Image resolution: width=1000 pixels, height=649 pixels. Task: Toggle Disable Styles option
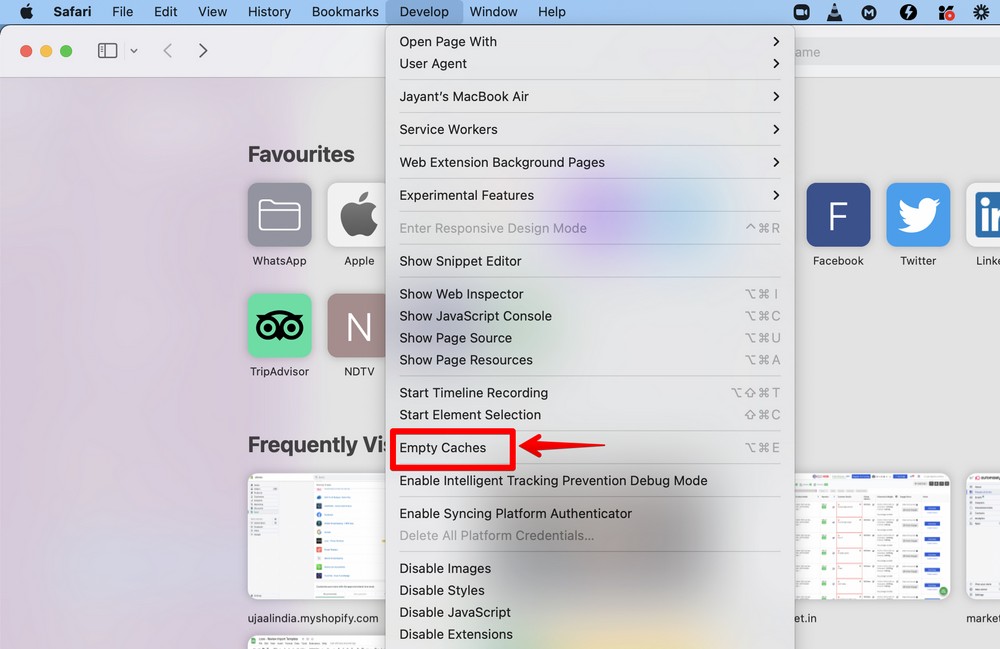point(589,590)
